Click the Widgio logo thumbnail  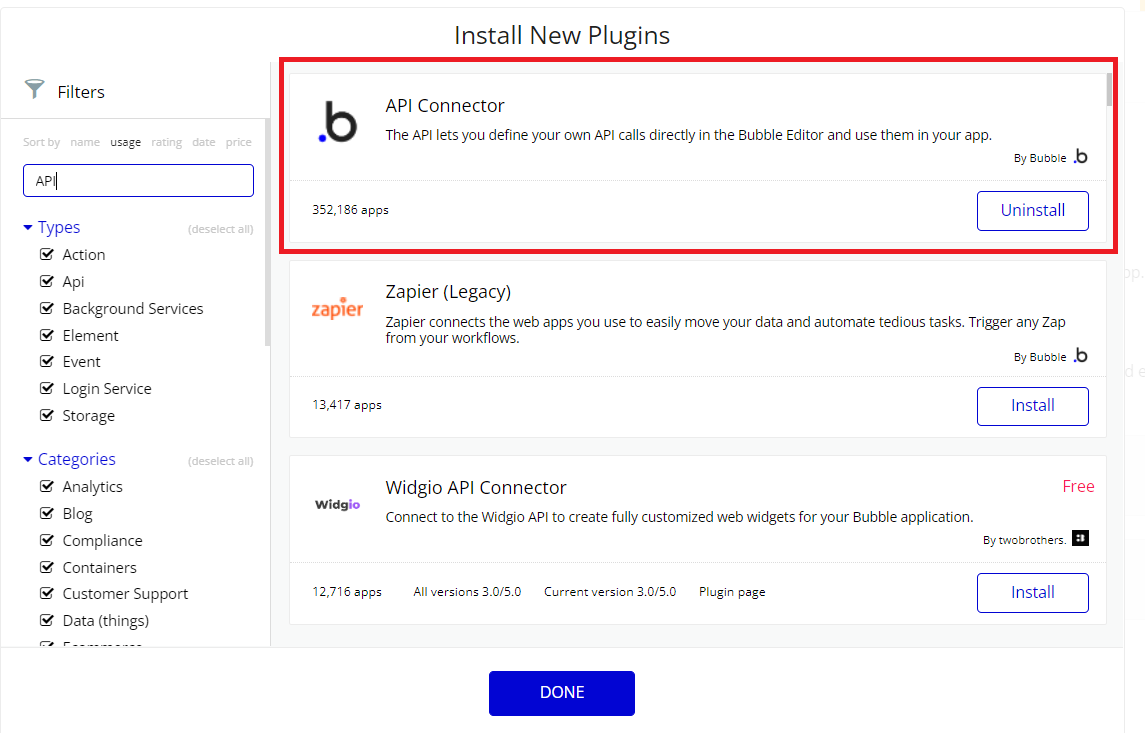337,504
